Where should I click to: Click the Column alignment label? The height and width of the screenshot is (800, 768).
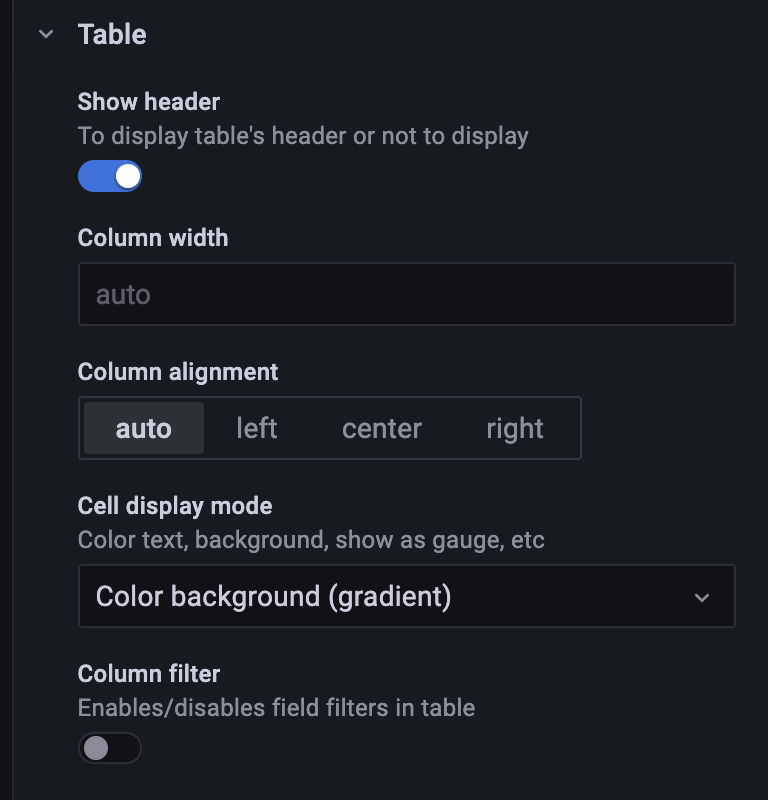click(x=178, y=372)
